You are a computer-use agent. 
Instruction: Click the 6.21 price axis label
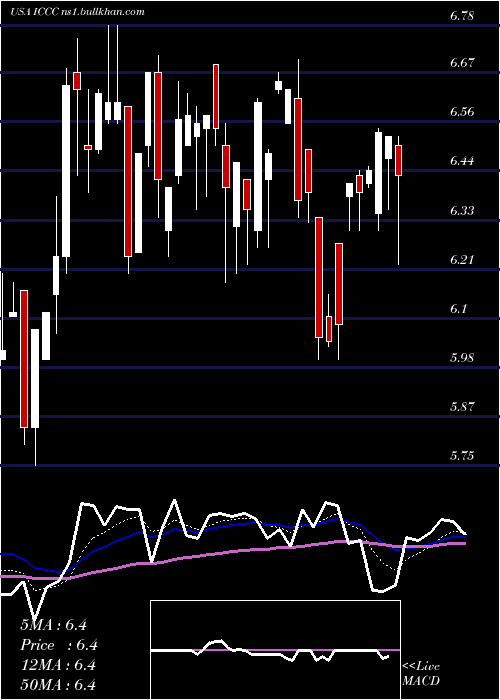(461, 259)
